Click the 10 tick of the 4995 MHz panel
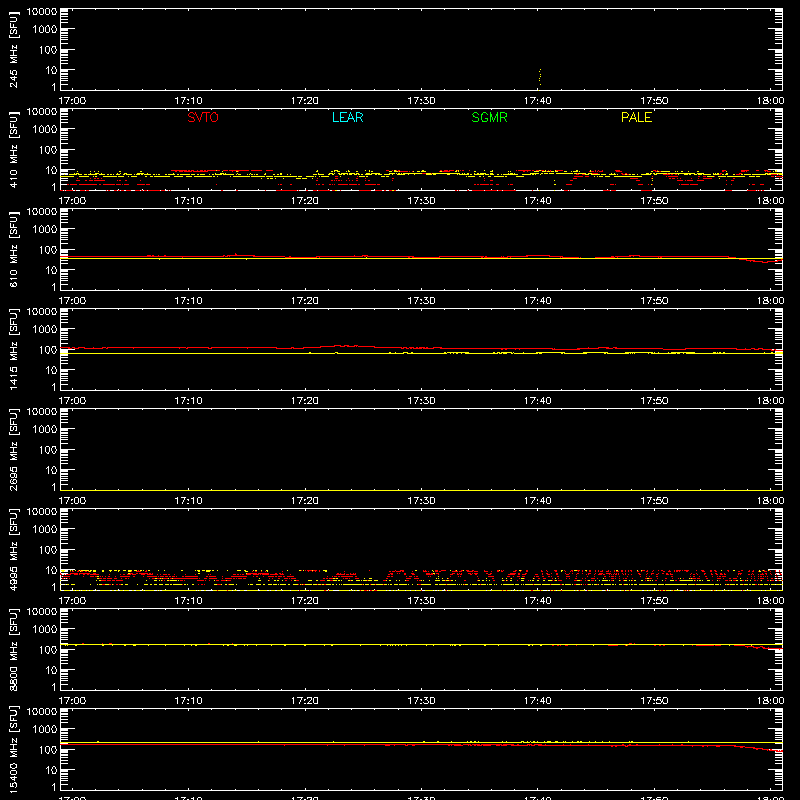This screenshot has height=800, width=800. [x=51, y=570]
